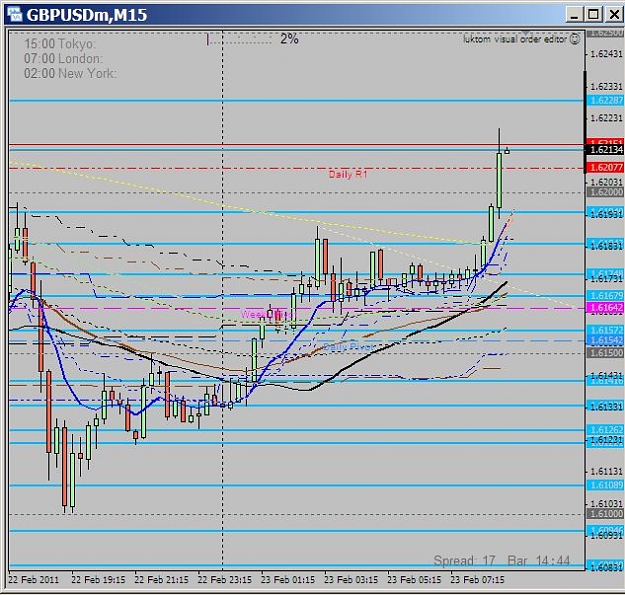The image size is (625, 595).
Task: Click the blue 1.61089 price level tag
Action: (605, 485)
